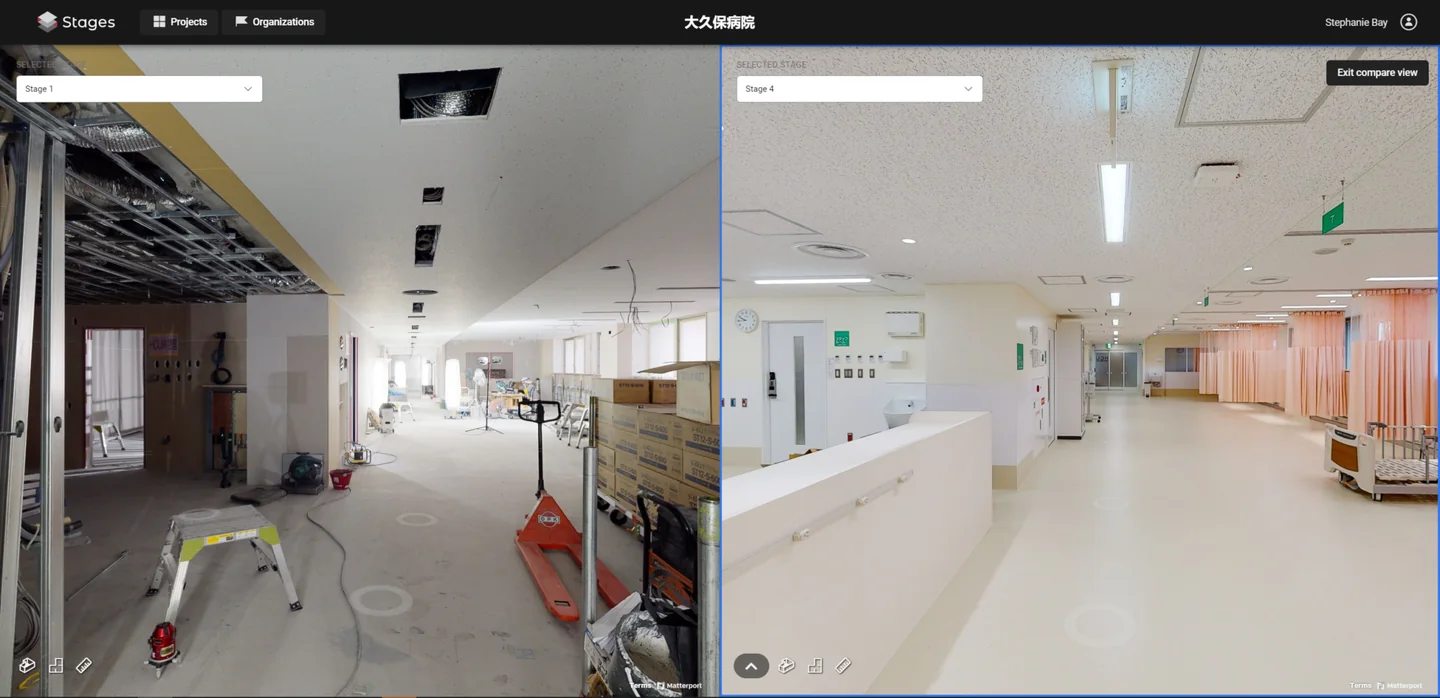This screenshot has height=698, width=1440.
Task: Go to Projects page
Action: click(180, 22)
